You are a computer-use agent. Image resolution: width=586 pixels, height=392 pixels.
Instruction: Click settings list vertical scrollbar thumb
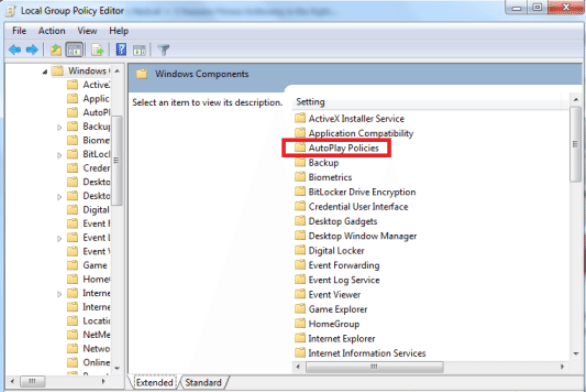(x=576, y=144)
